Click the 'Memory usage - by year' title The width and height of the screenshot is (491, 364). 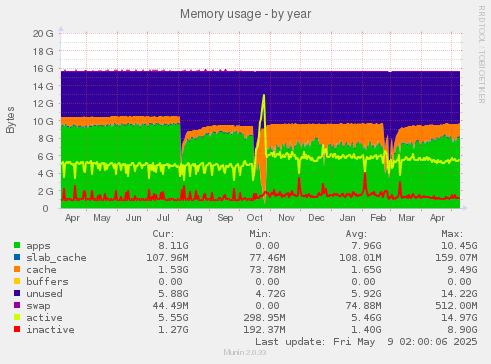pyautogui.click(x=246, y=14)
